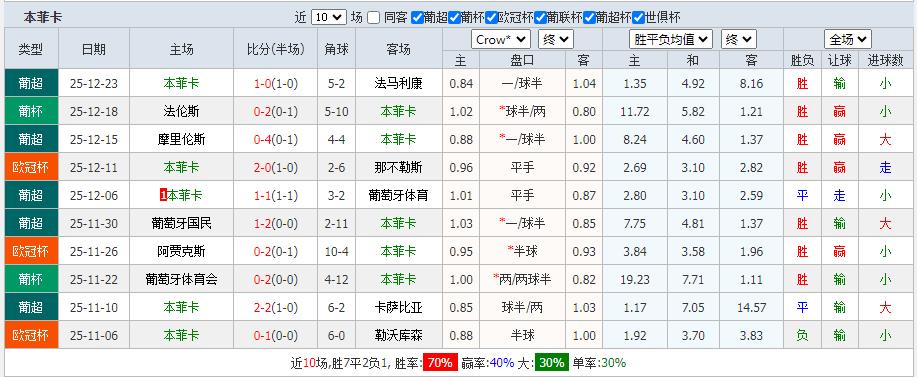Image resolution: width=917 pixels, height=377 pixels.
Task: Click the score 2-2(1-0)
Action: pos(275,307)
